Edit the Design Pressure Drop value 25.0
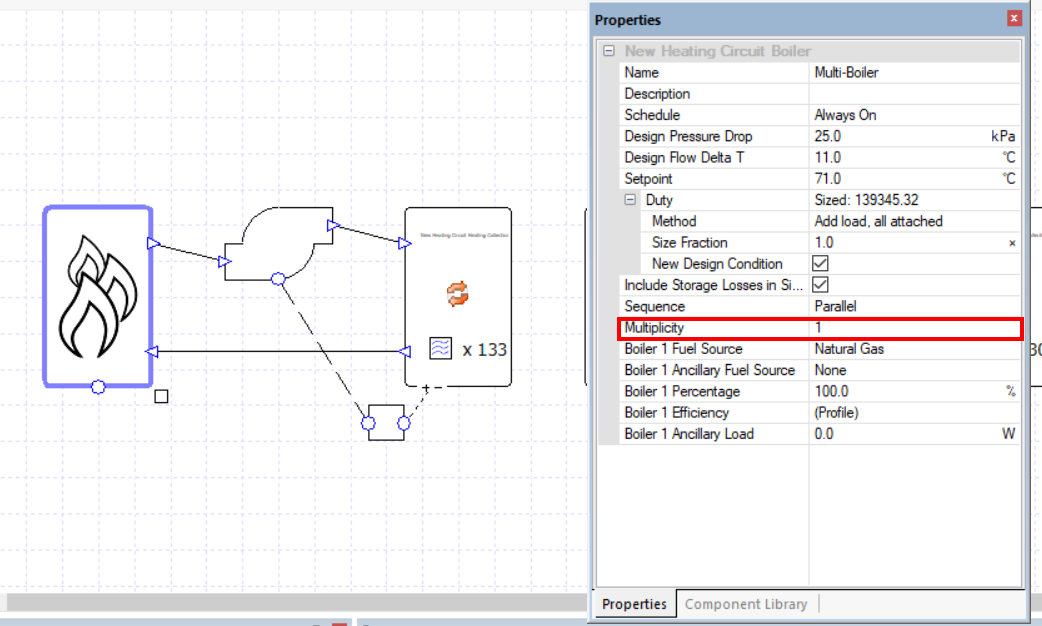The image size is (1042, 626). (x=914, y=136)
